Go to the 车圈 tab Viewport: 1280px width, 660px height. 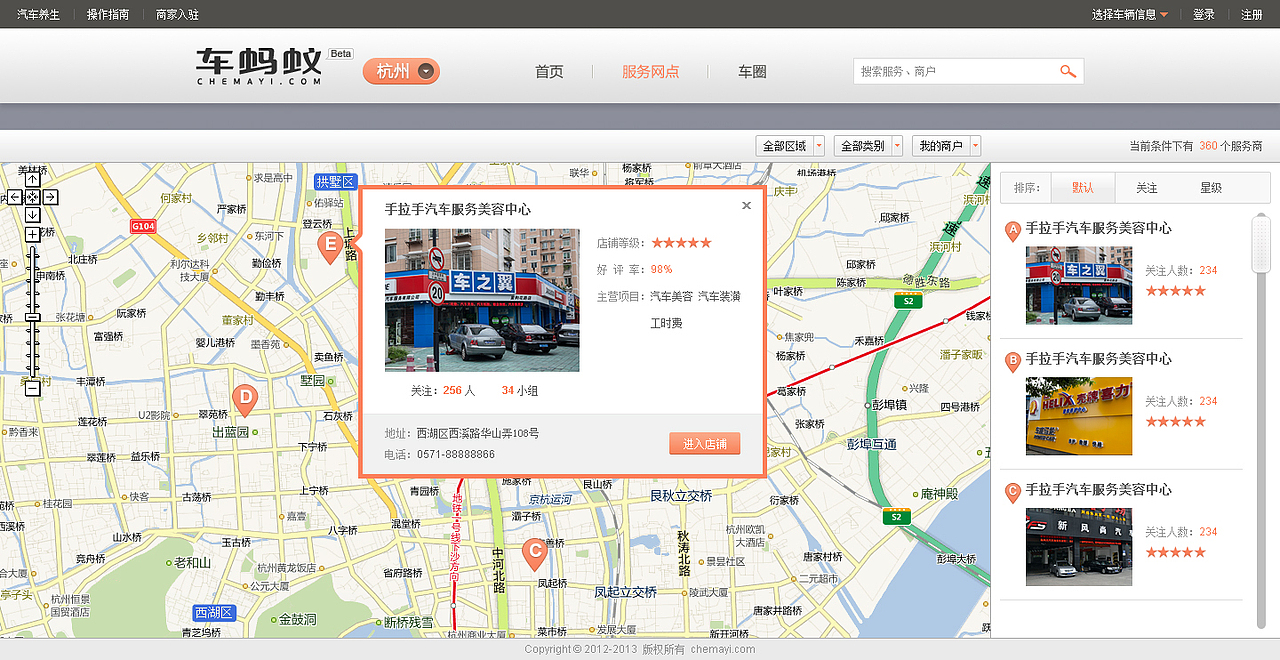coord(752,72)
